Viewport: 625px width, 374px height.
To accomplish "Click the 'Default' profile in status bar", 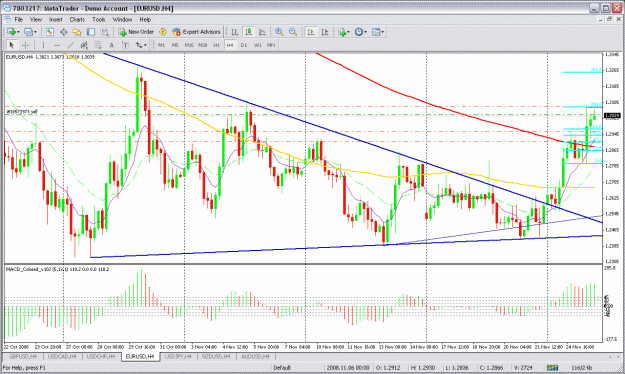I will coord(282,368).
